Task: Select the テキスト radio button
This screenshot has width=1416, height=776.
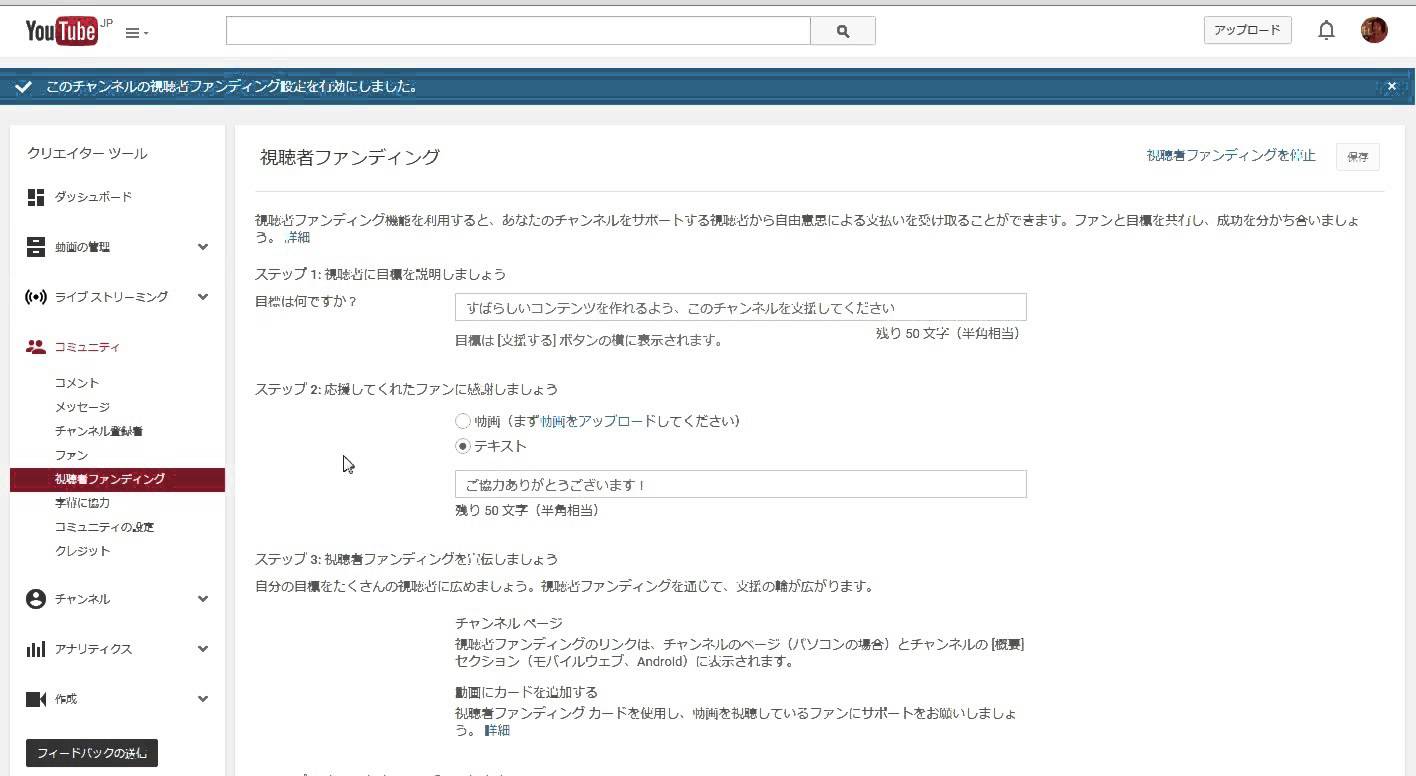Action: point(463,446)
